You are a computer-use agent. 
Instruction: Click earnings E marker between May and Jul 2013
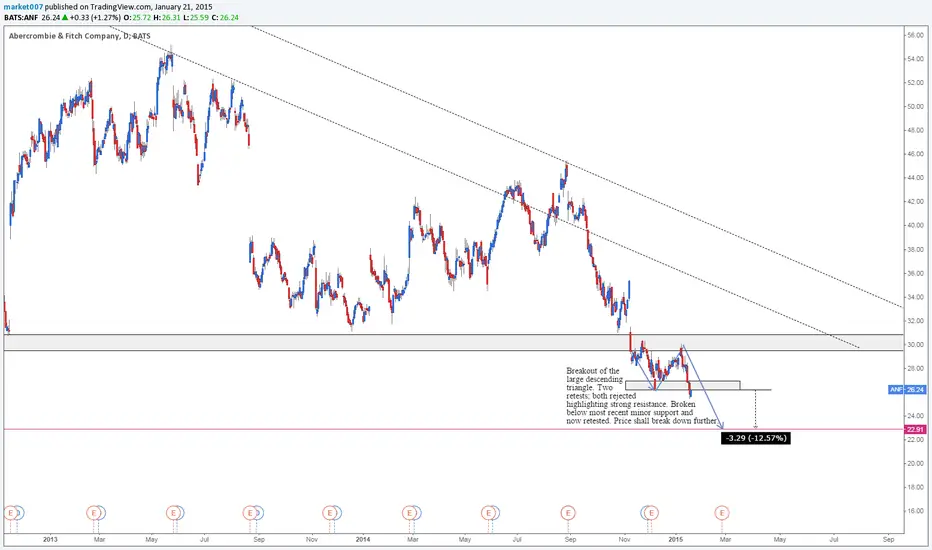tap(173, 513)
